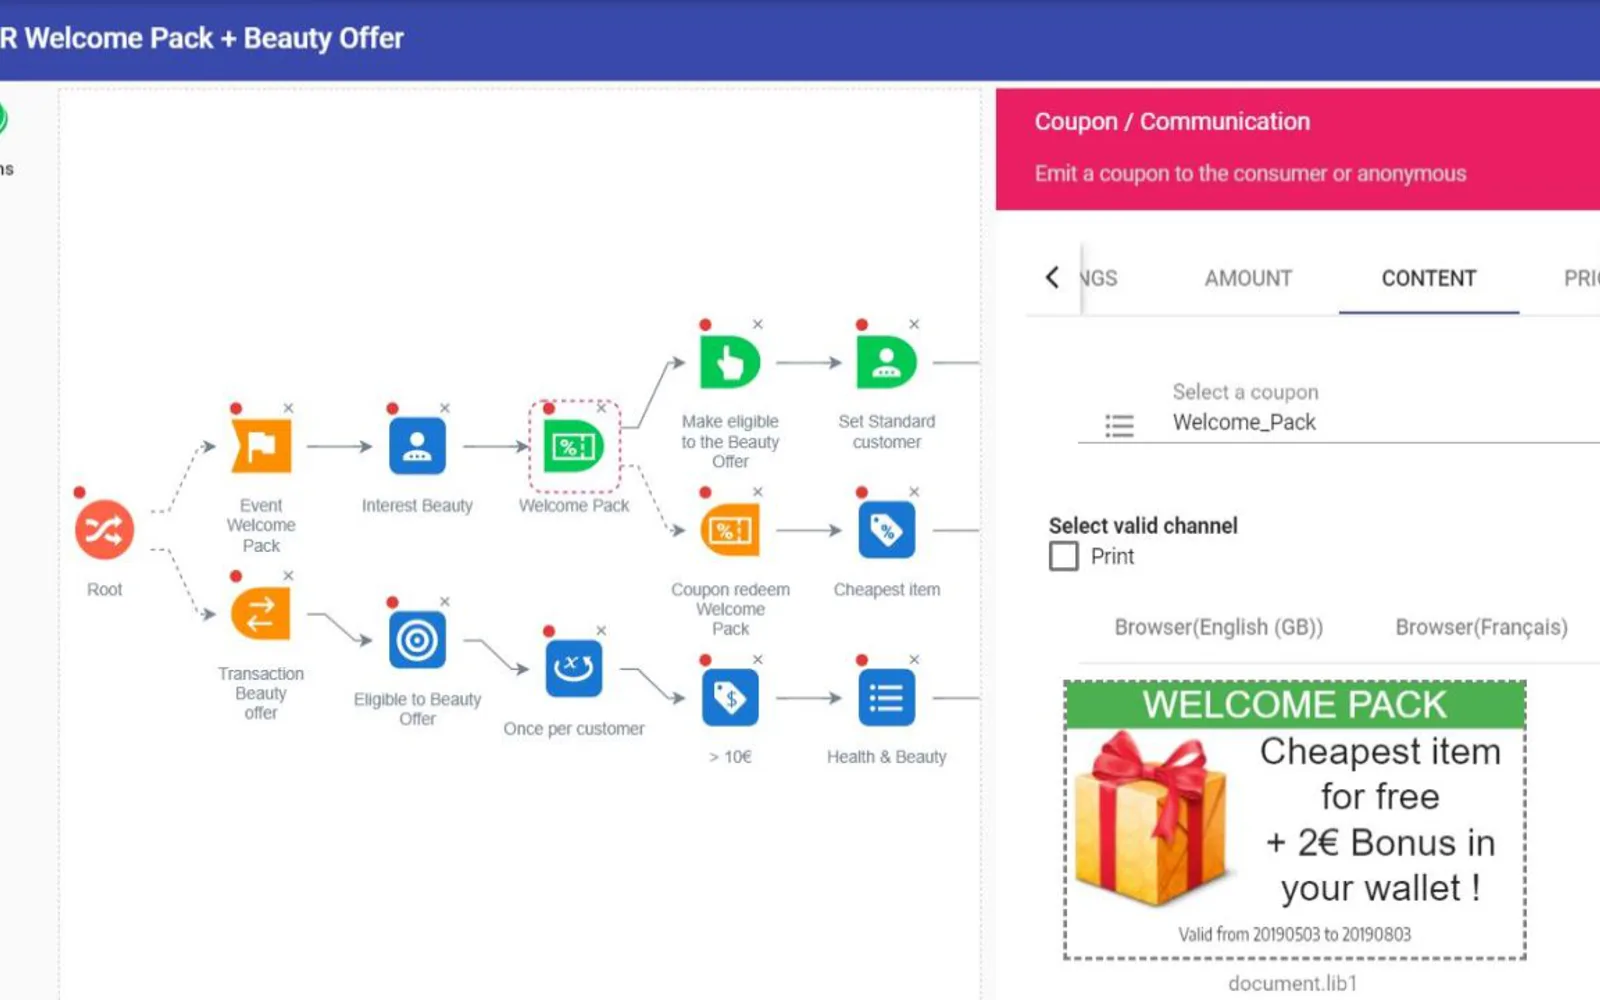
Task: Click the red marker on the Root node
Action: tap(79, 492)
